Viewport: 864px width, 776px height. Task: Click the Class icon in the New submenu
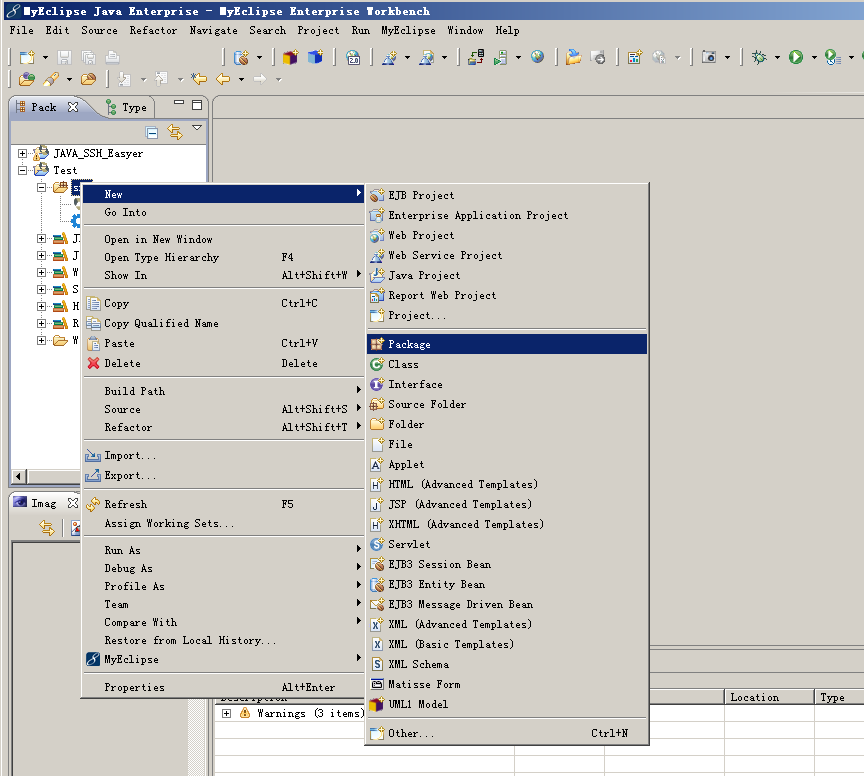(x=377, y=365)
